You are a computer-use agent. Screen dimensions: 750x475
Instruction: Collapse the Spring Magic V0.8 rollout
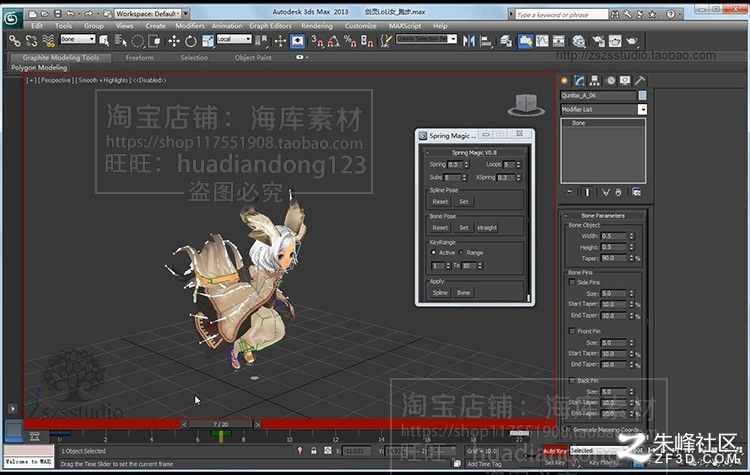pos(474,153)
